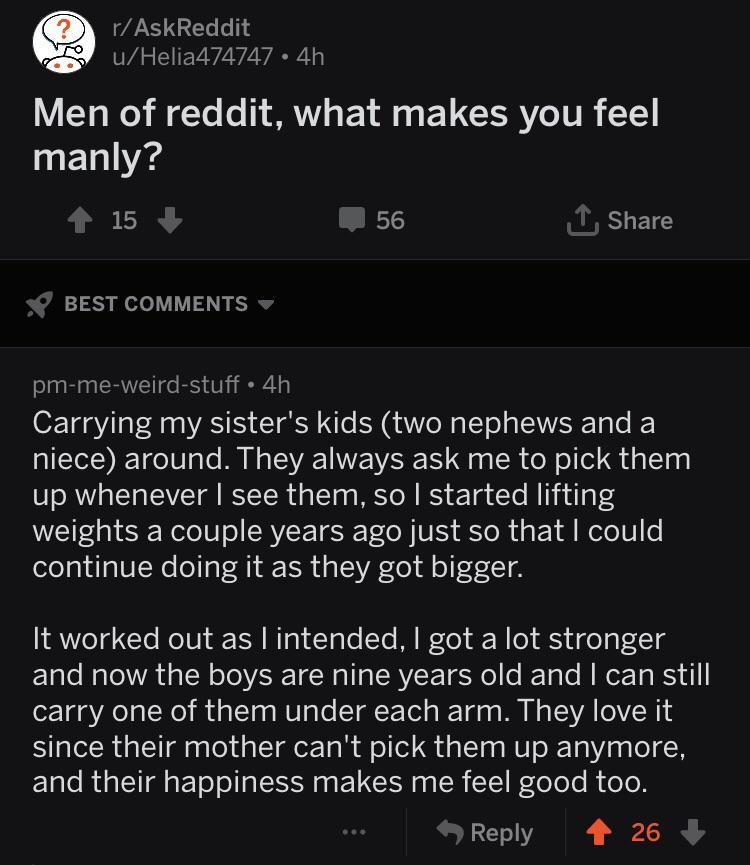750x865 pixels.
Task: Expand the Best Comments sort dropdown
Action: (x=264, y=304)
